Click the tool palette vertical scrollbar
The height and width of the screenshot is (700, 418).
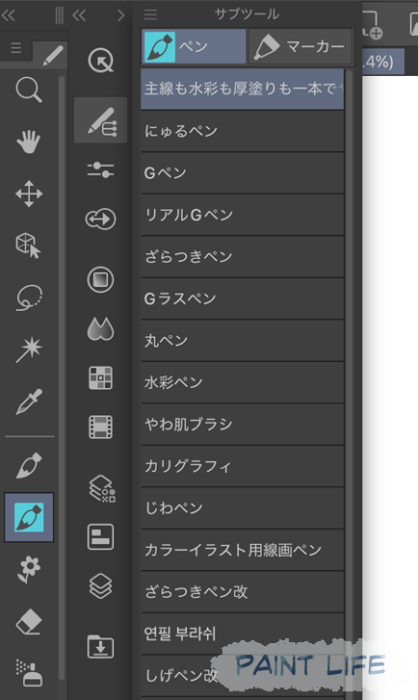click(x=62, y=377)
